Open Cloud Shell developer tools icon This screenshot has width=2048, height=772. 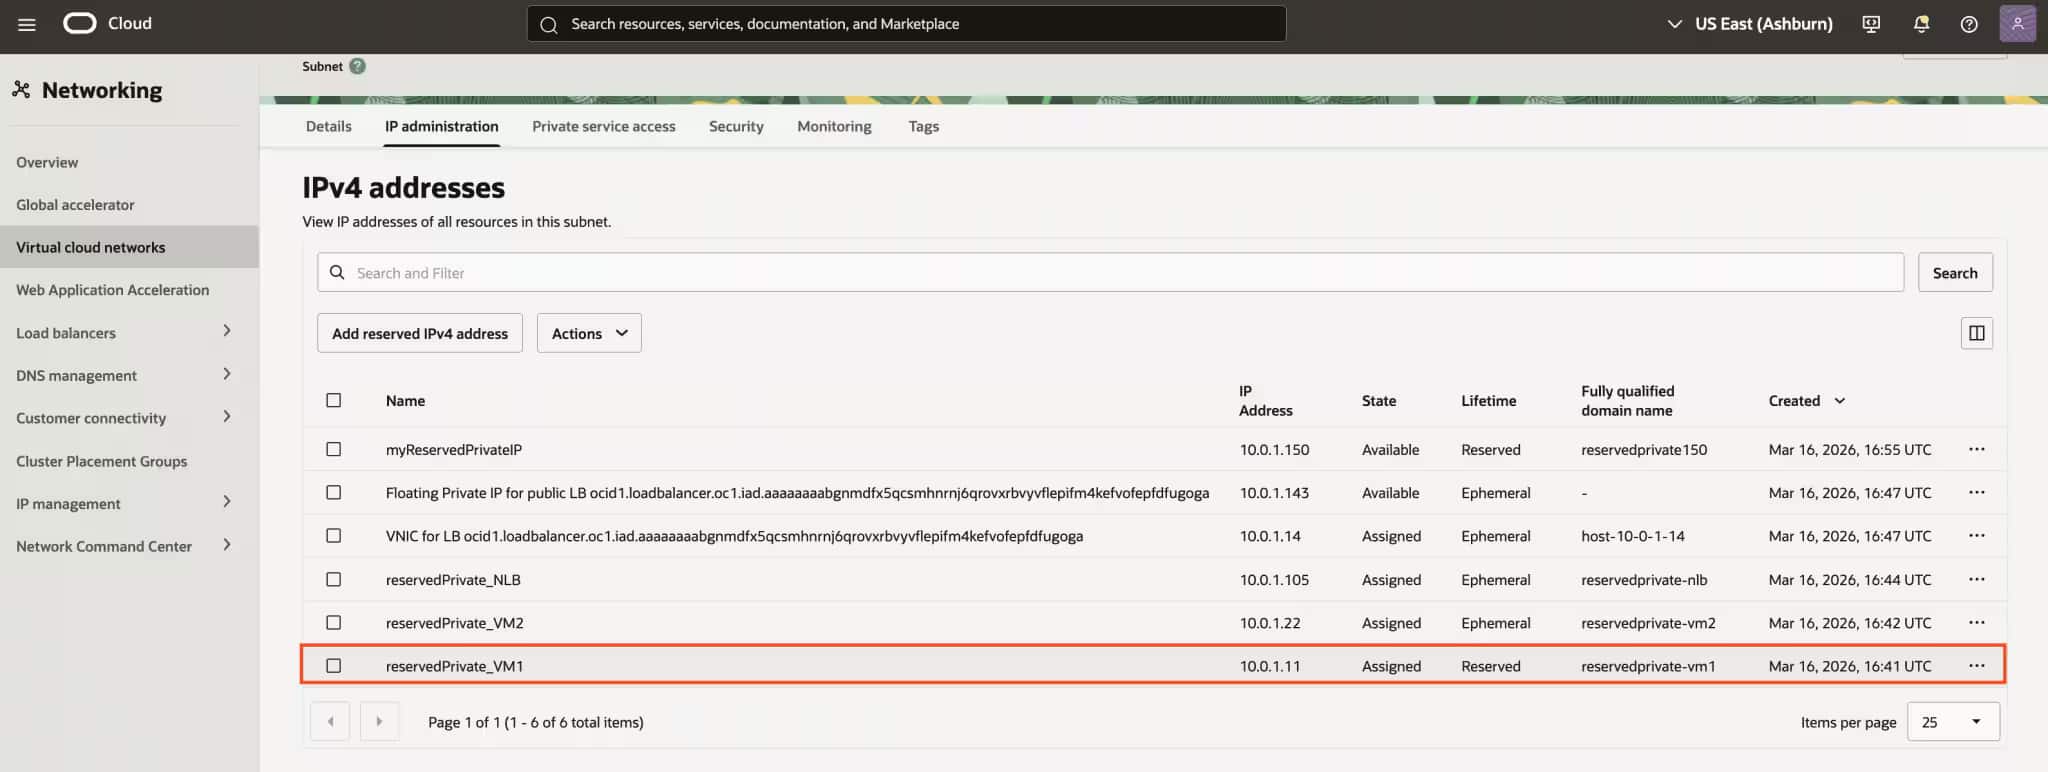pyautogui.click(x=1871, y=24)
